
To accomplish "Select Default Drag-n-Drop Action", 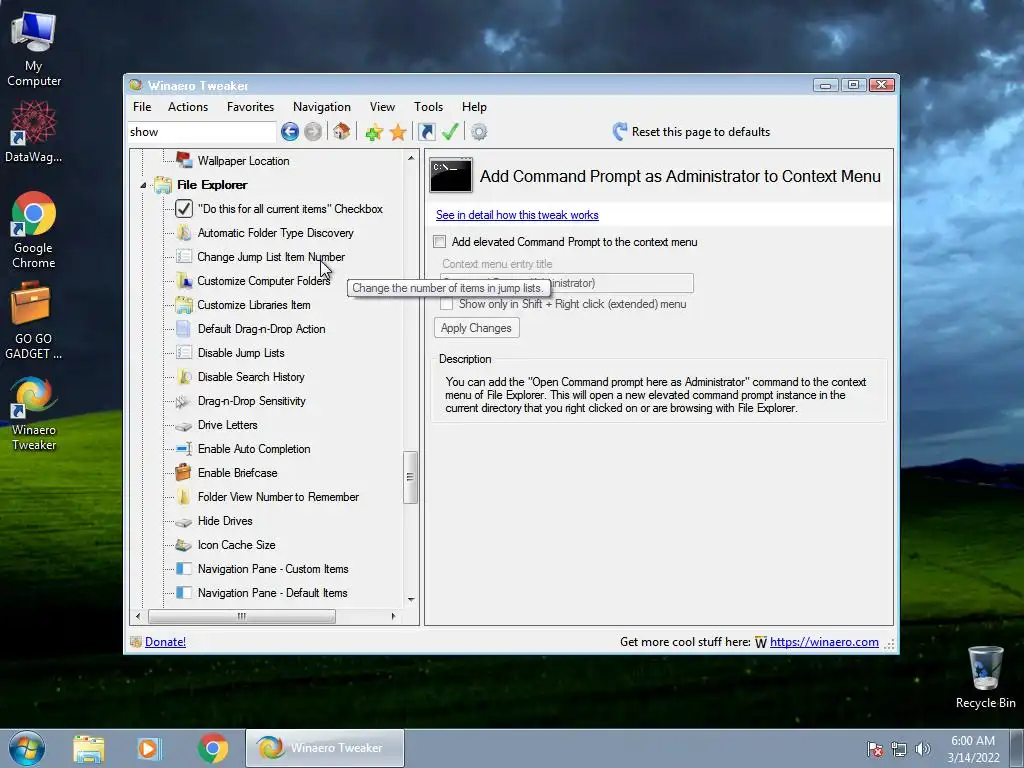I will point(261,328).
